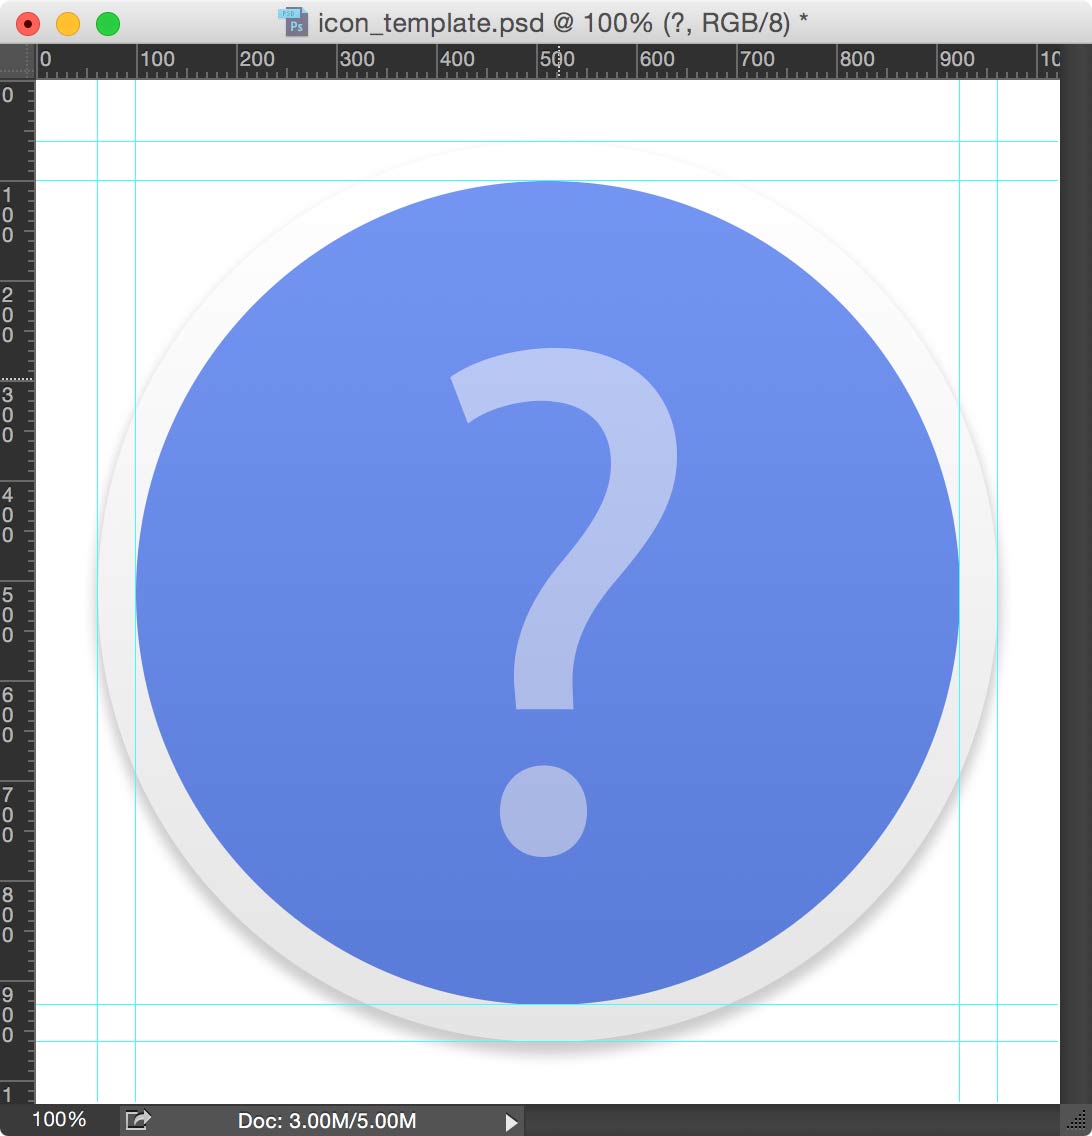Viewport: 1092px width, 1136px height.
Task: Click the icon_template.psd title text
Action: (x=430, y=23)
